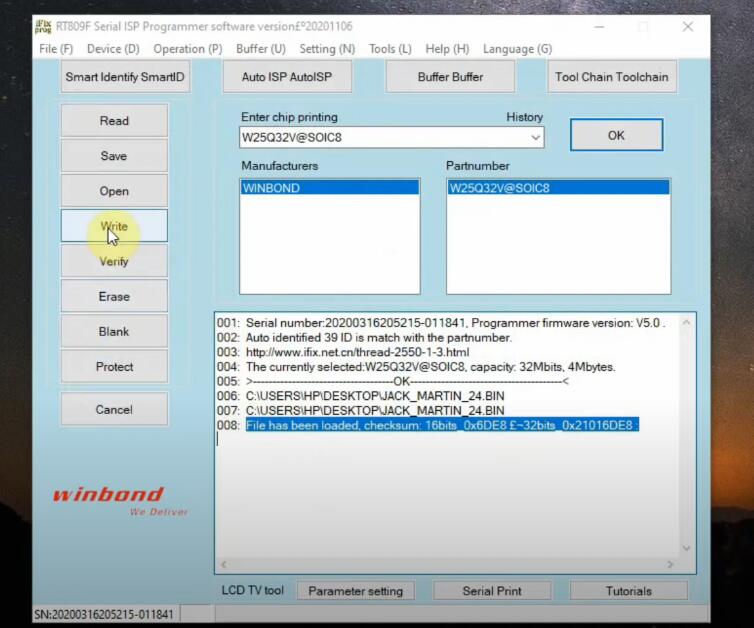Click the Verify button
The height and width of the screenshot is (628, 754).
click(114, 261)
